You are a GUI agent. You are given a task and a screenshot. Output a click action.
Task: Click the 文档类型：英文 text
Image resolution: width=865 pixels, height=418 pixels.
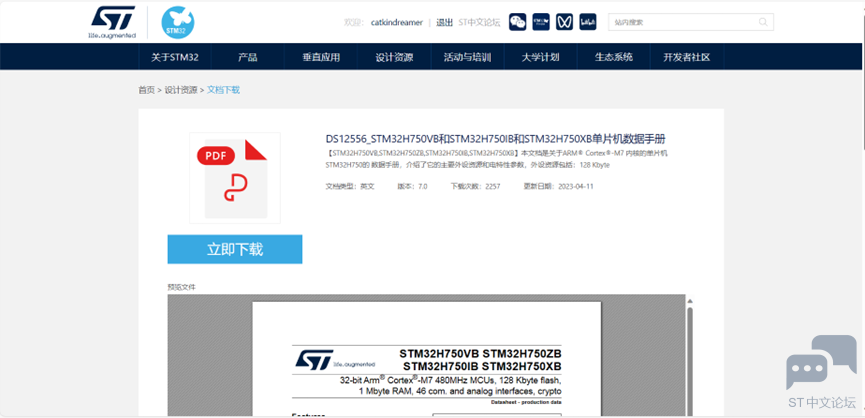click(350, 186)
